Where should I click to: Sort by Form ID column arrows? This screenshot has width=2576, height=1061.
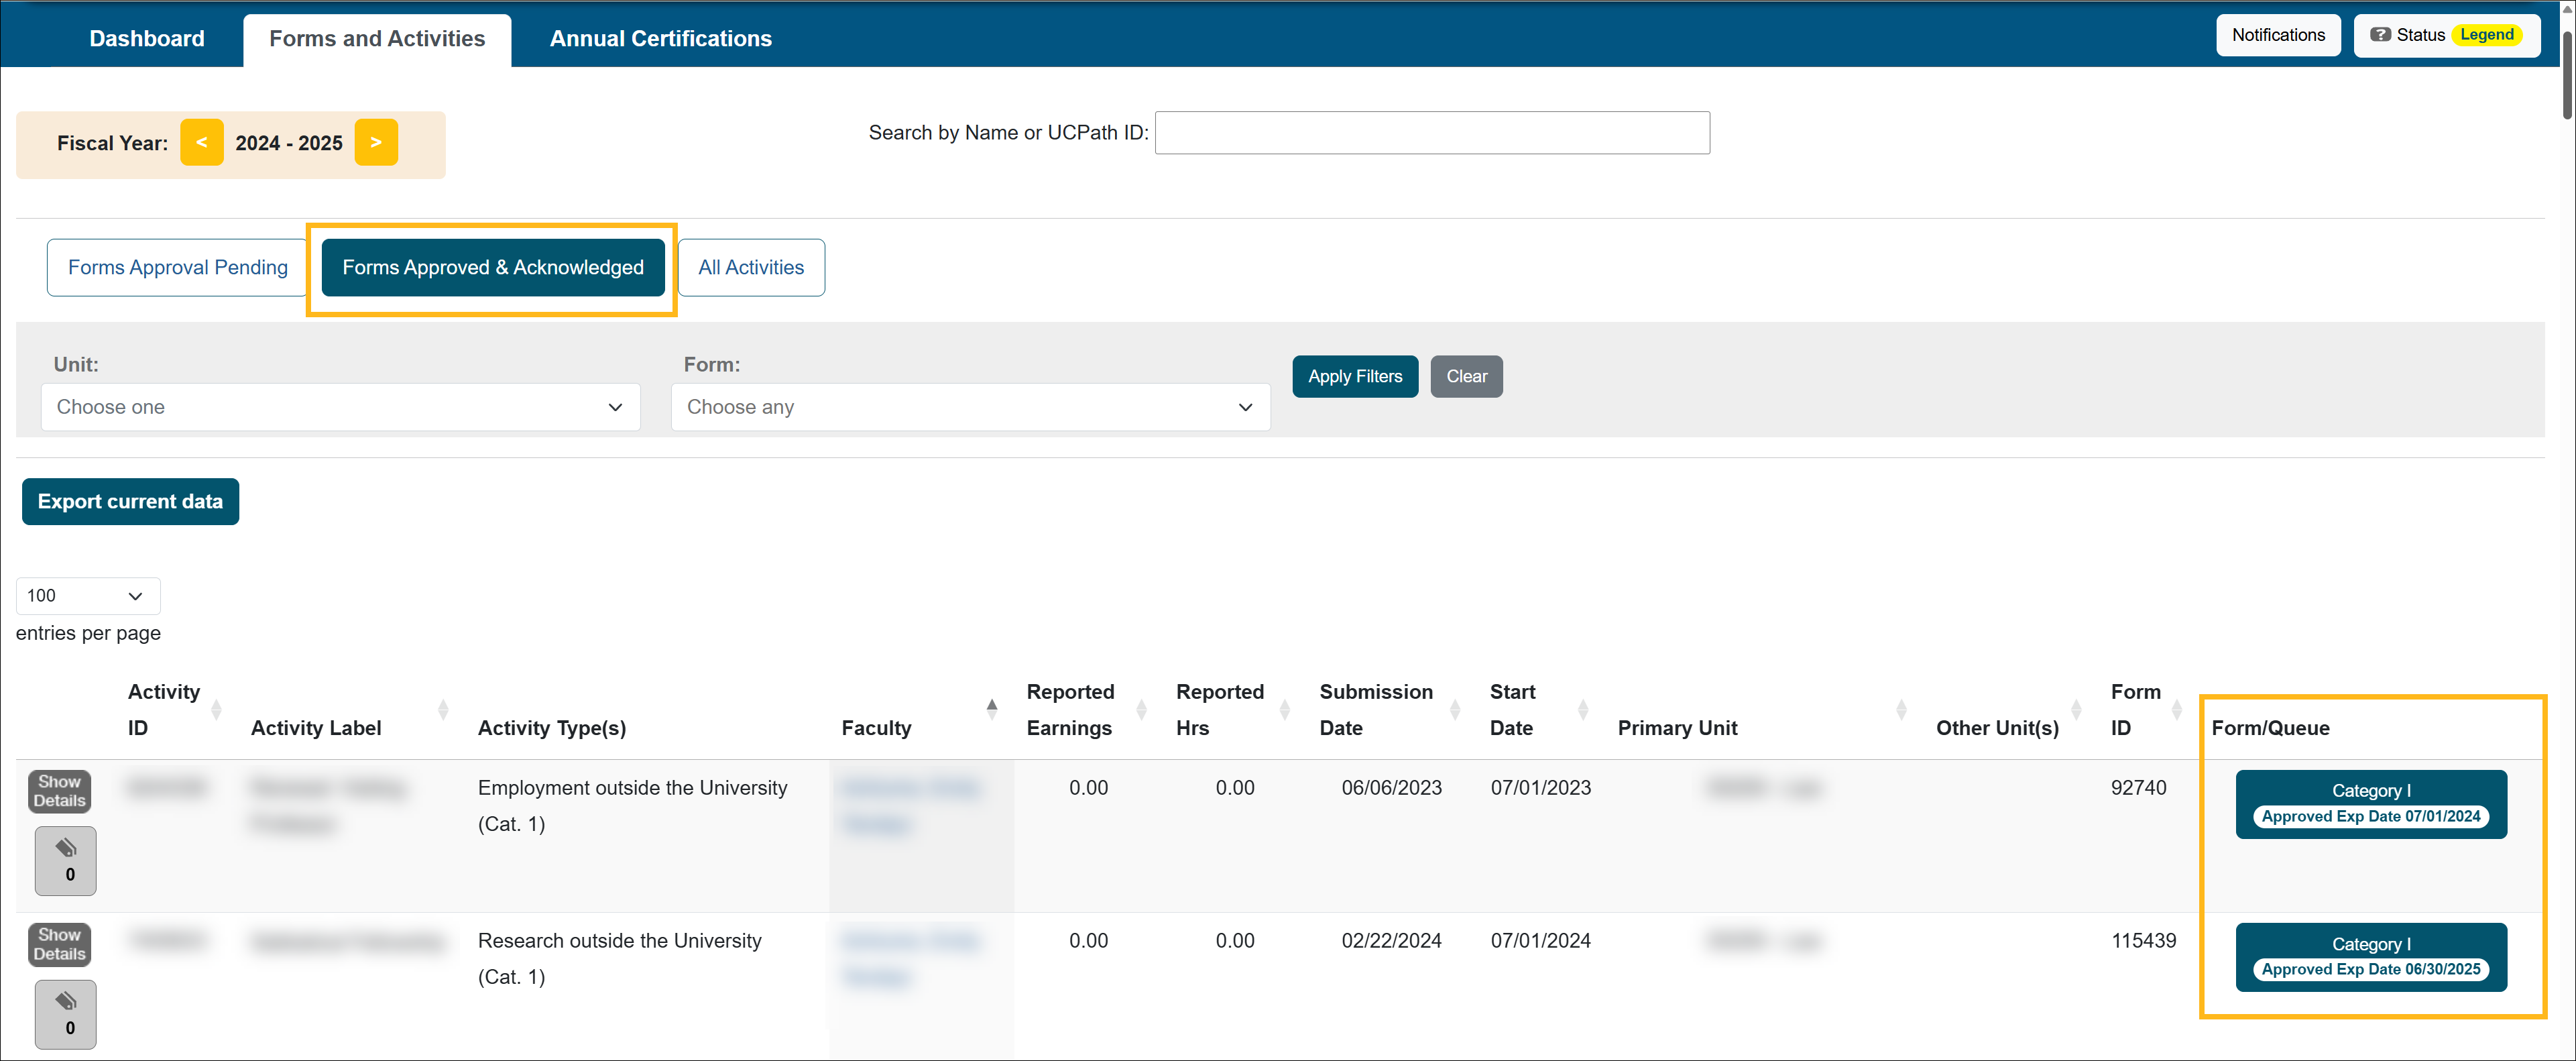(x=2176, y=710)
